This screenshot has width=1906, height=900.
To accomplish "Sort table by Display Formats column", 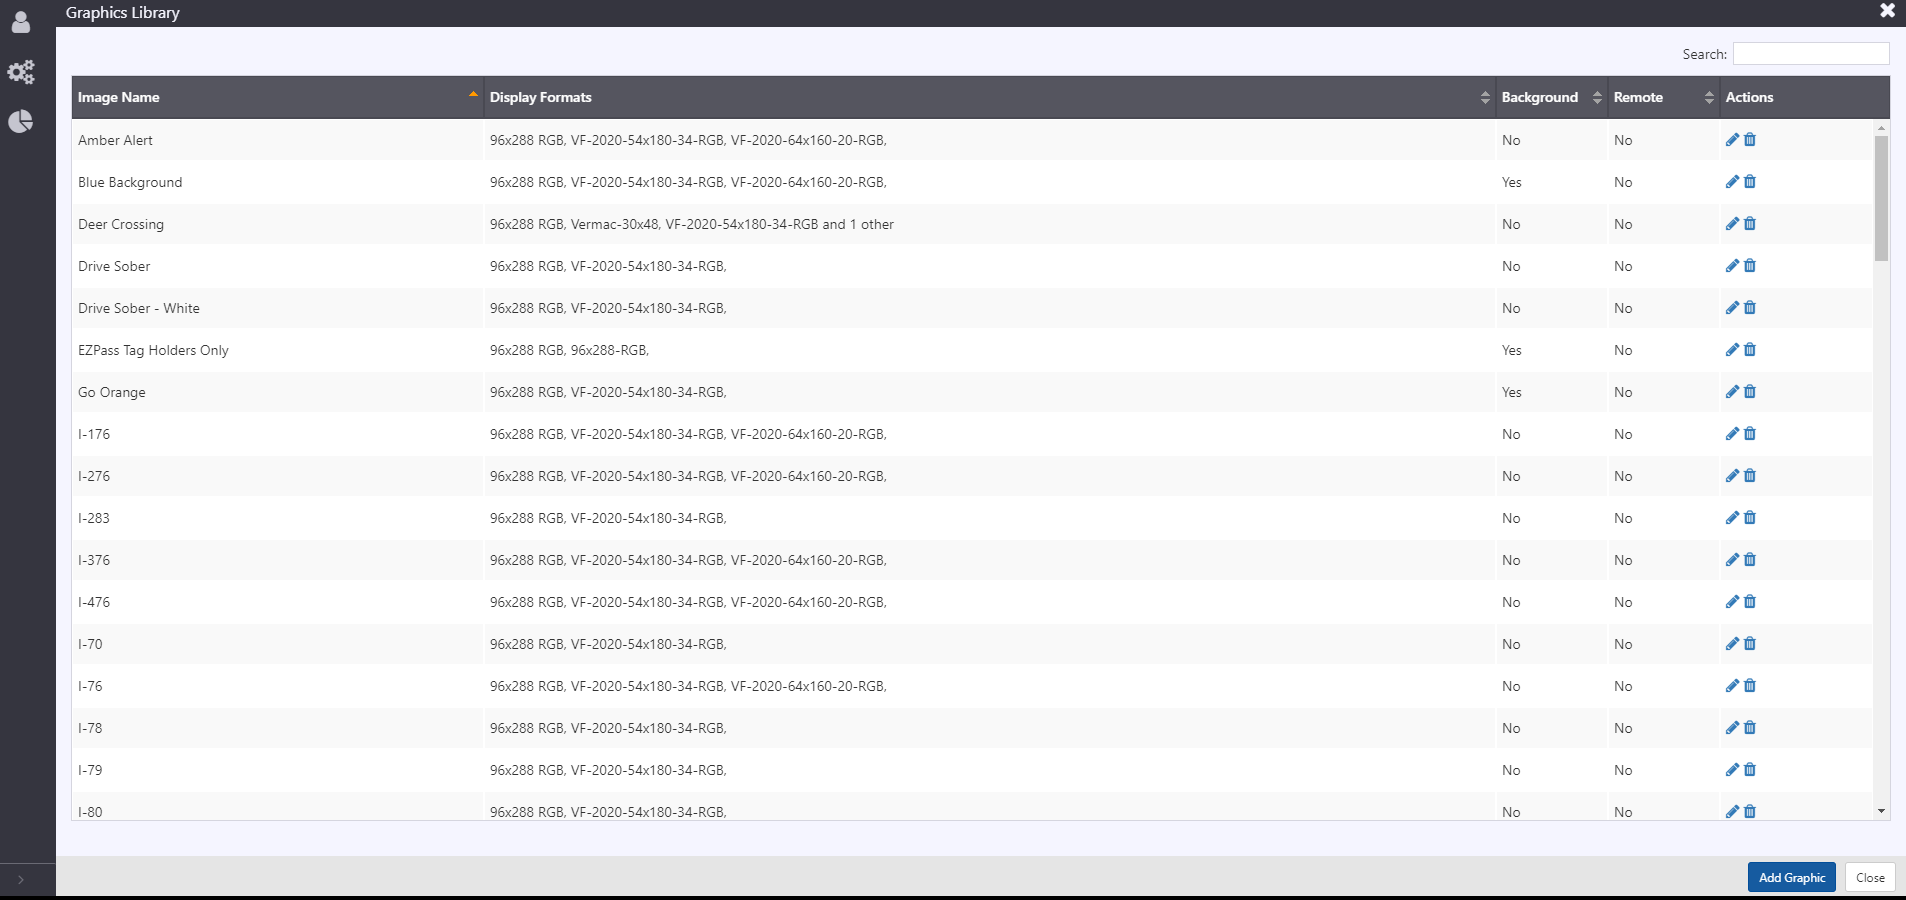I will click(x=990, y=97).
